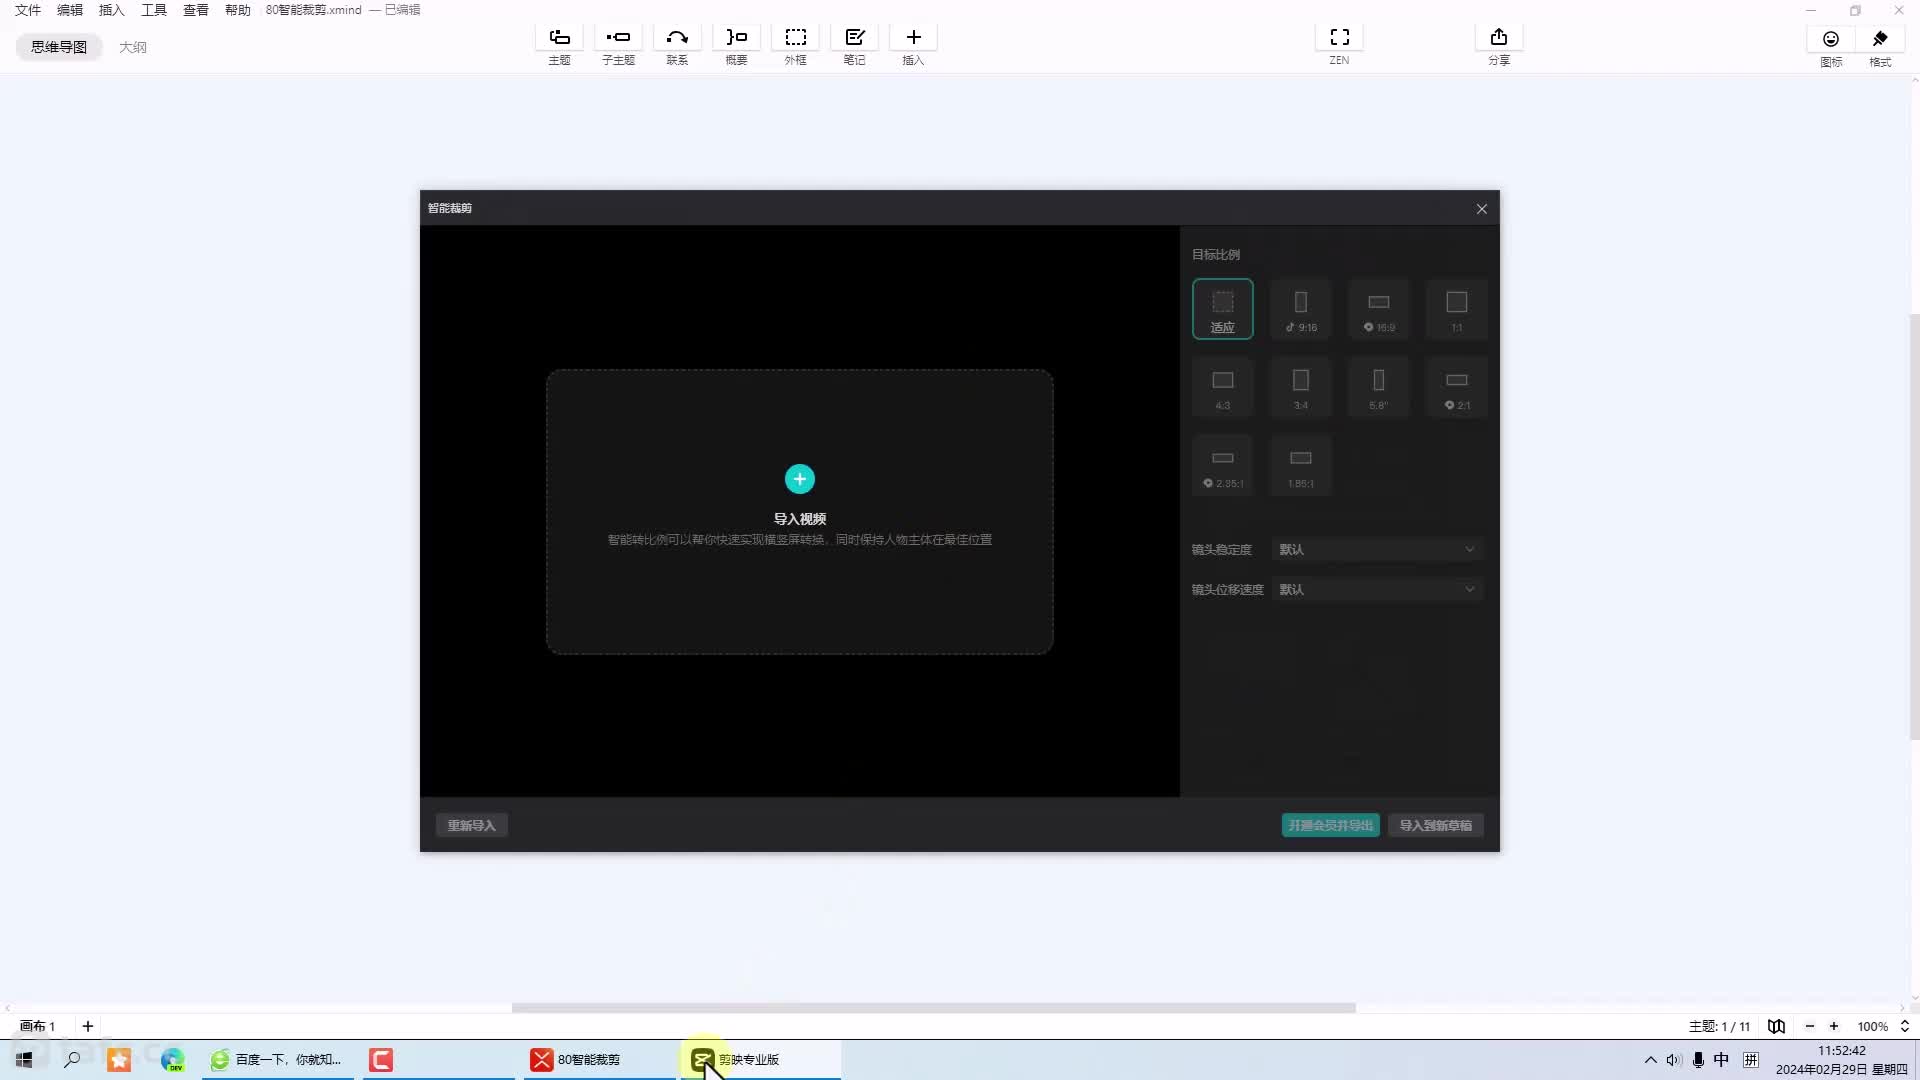Select the 1:1 aspect ratio

tap(1456, 309)
